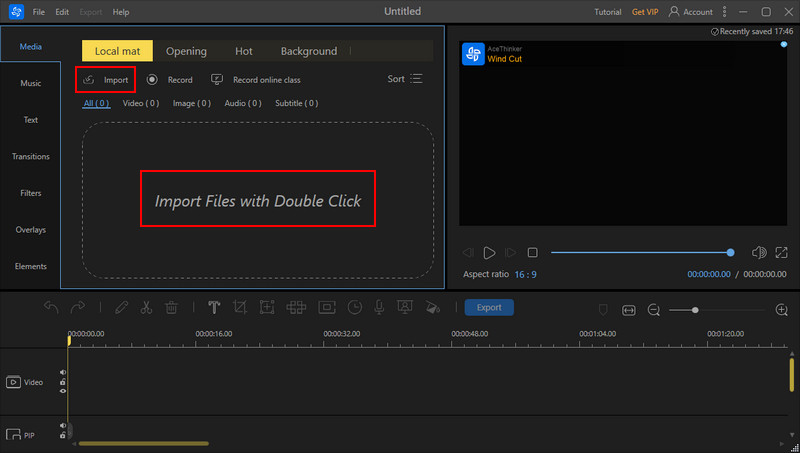This screenshot has width=800, height=453.
Task: Click Record online class
Action: click(x=256, y=80)
